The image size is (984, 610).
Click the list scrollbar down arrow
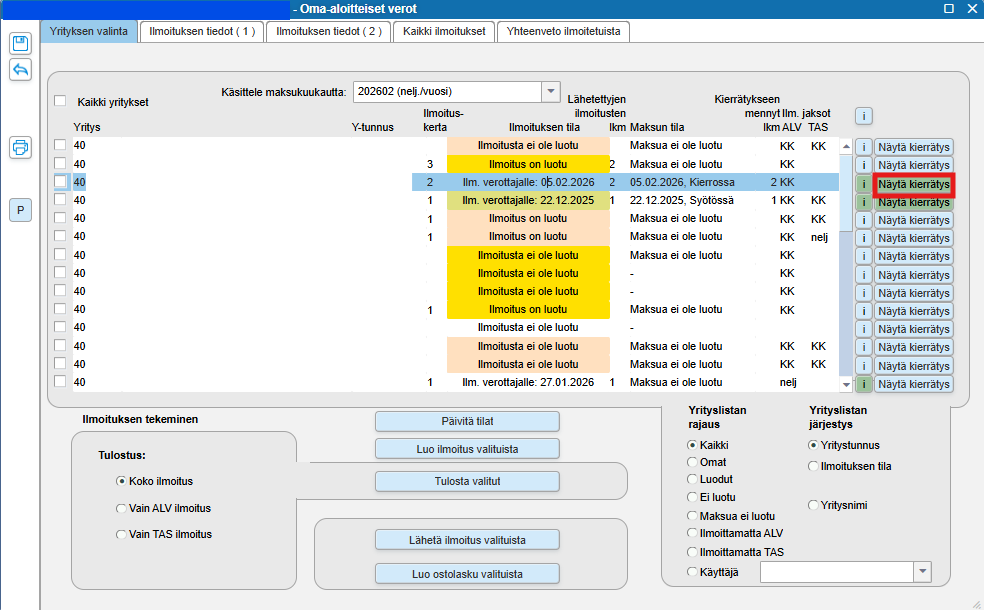pos(846,385)
